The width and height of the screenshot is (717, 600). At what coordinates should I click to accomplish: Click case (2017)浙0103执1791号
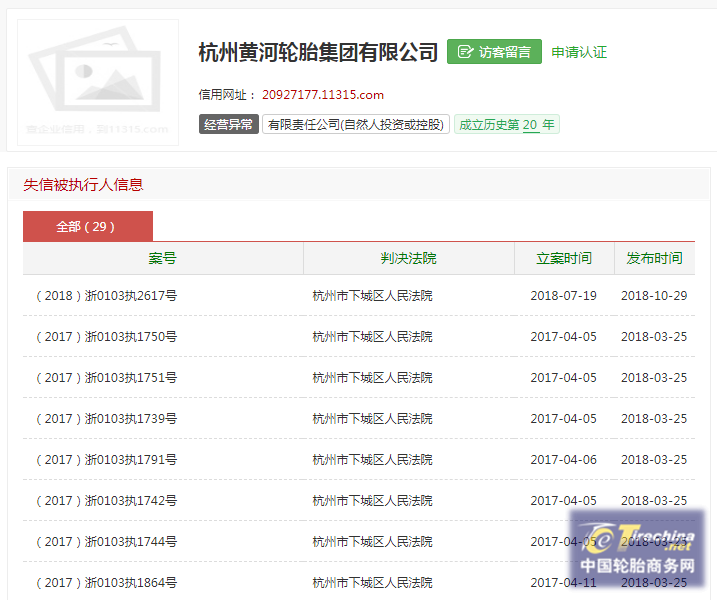106,460
